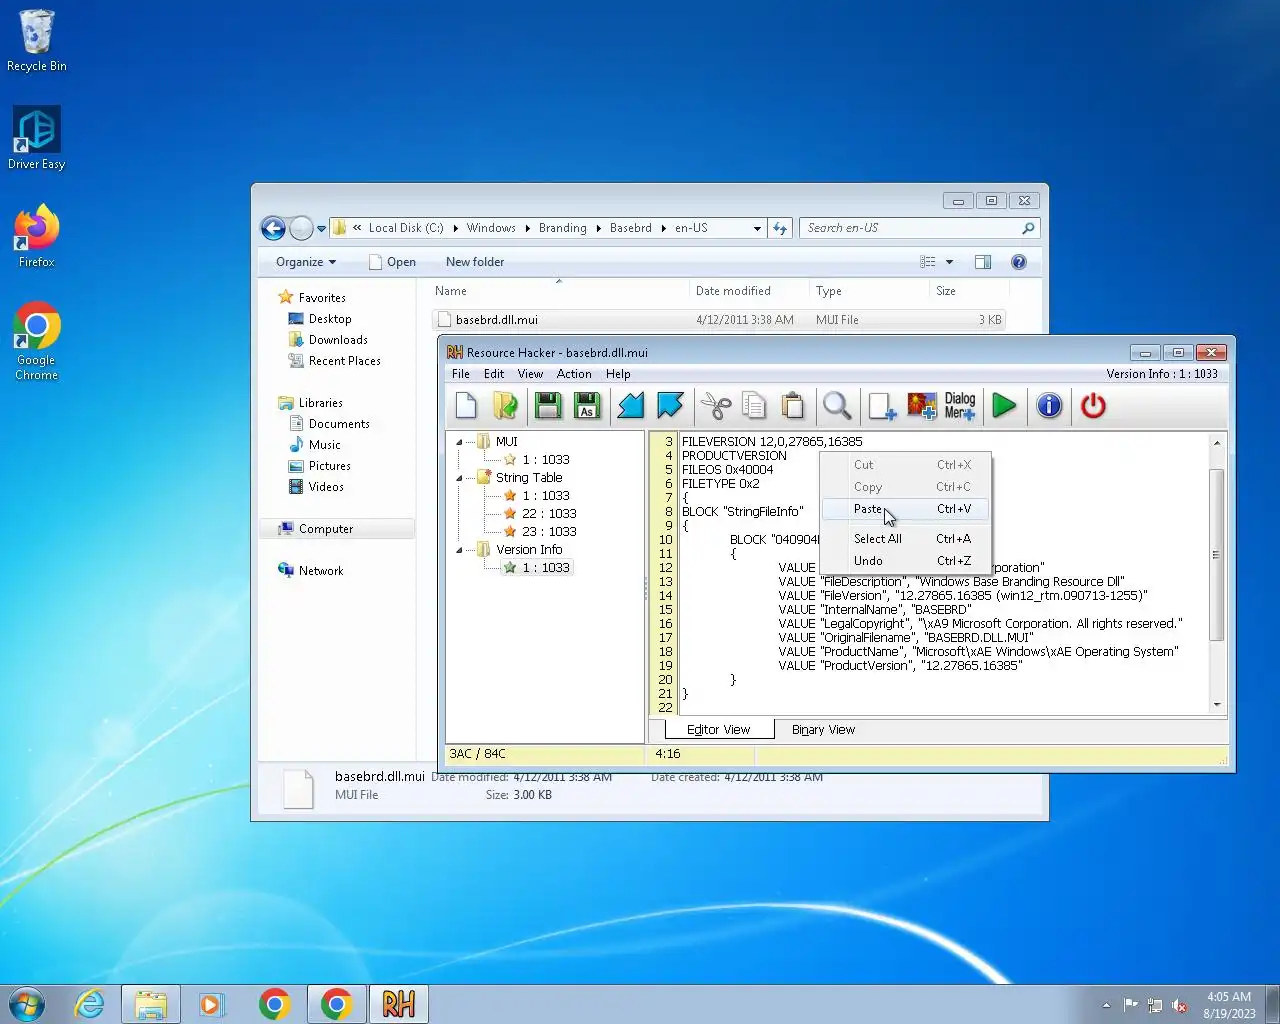The image size is (1280, 1024).
Task: Open the Organize dropdown in Explorer
Action: point(306,262)
